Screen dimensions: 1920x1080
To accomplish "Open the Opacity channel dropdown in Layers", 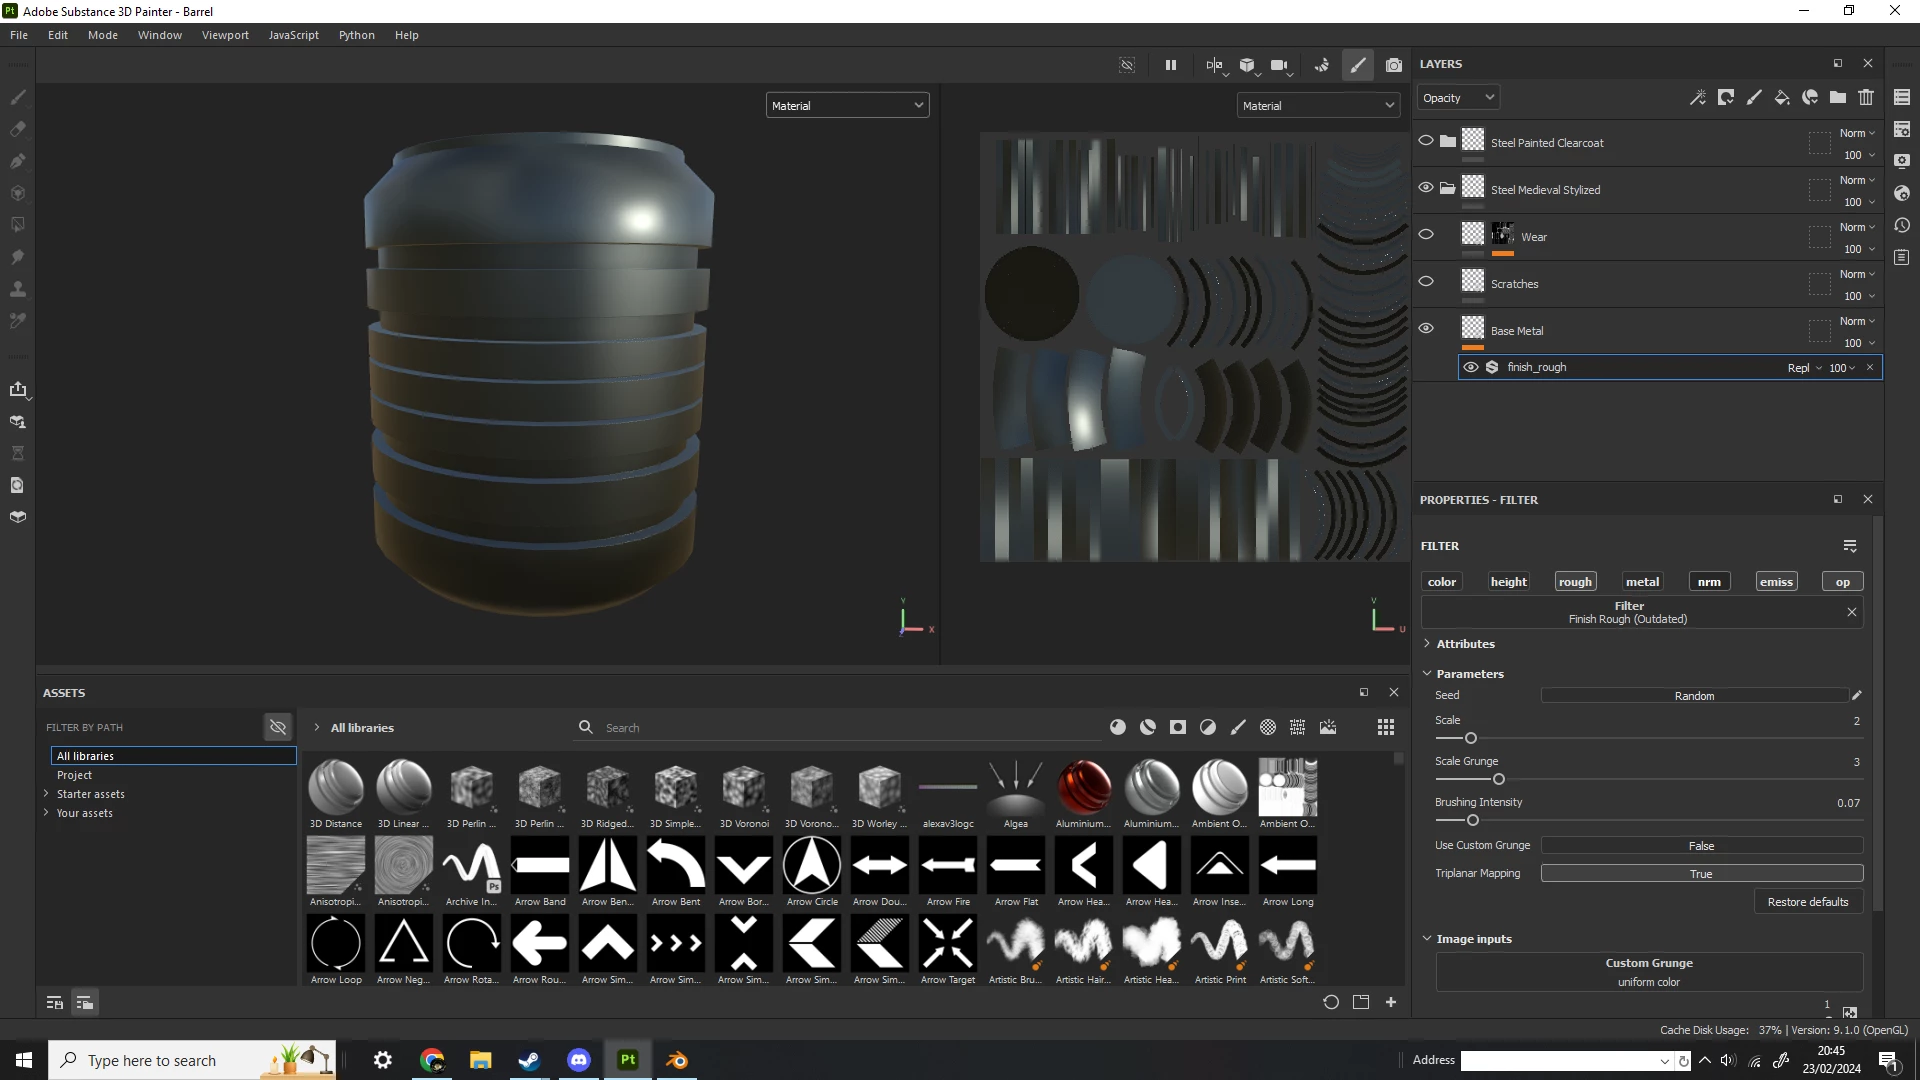I will coord(1457,98).
